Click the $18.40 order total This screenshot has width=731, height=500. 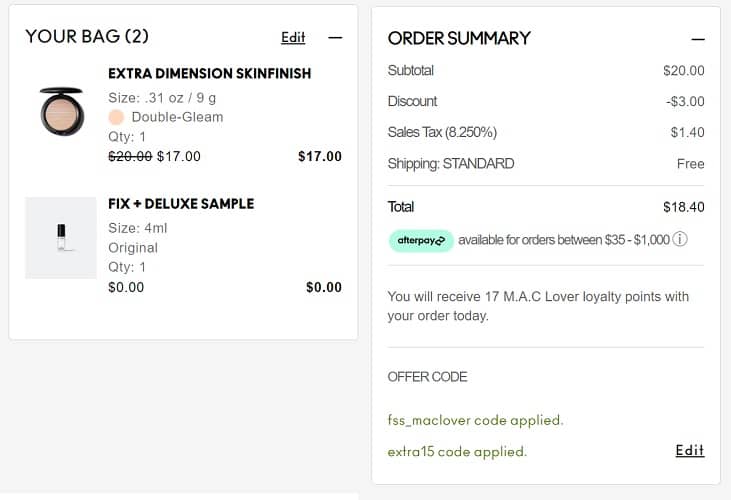coord(683,207)
